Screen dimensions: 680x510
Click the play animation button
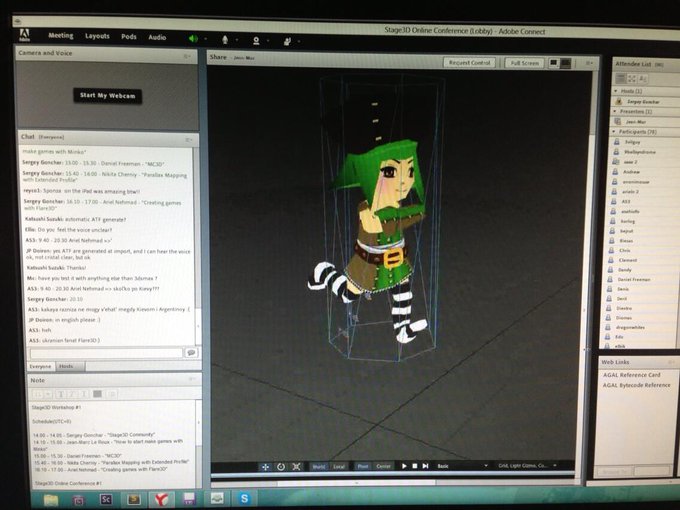(x=404, y=466)
